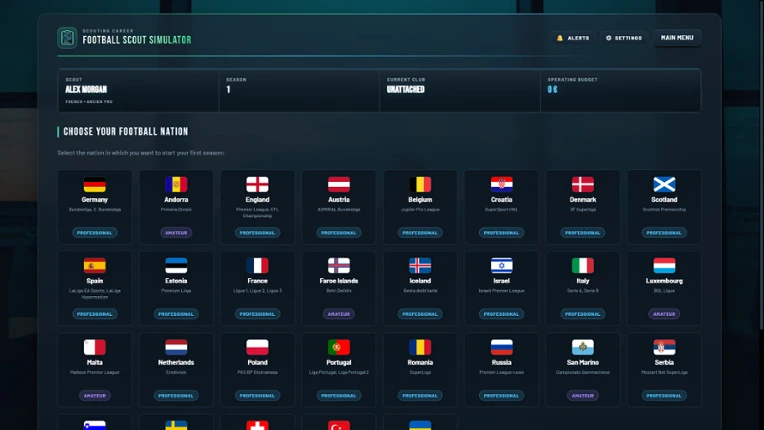Select the Netherlands flag icon
764x430 pixels.
176,347
